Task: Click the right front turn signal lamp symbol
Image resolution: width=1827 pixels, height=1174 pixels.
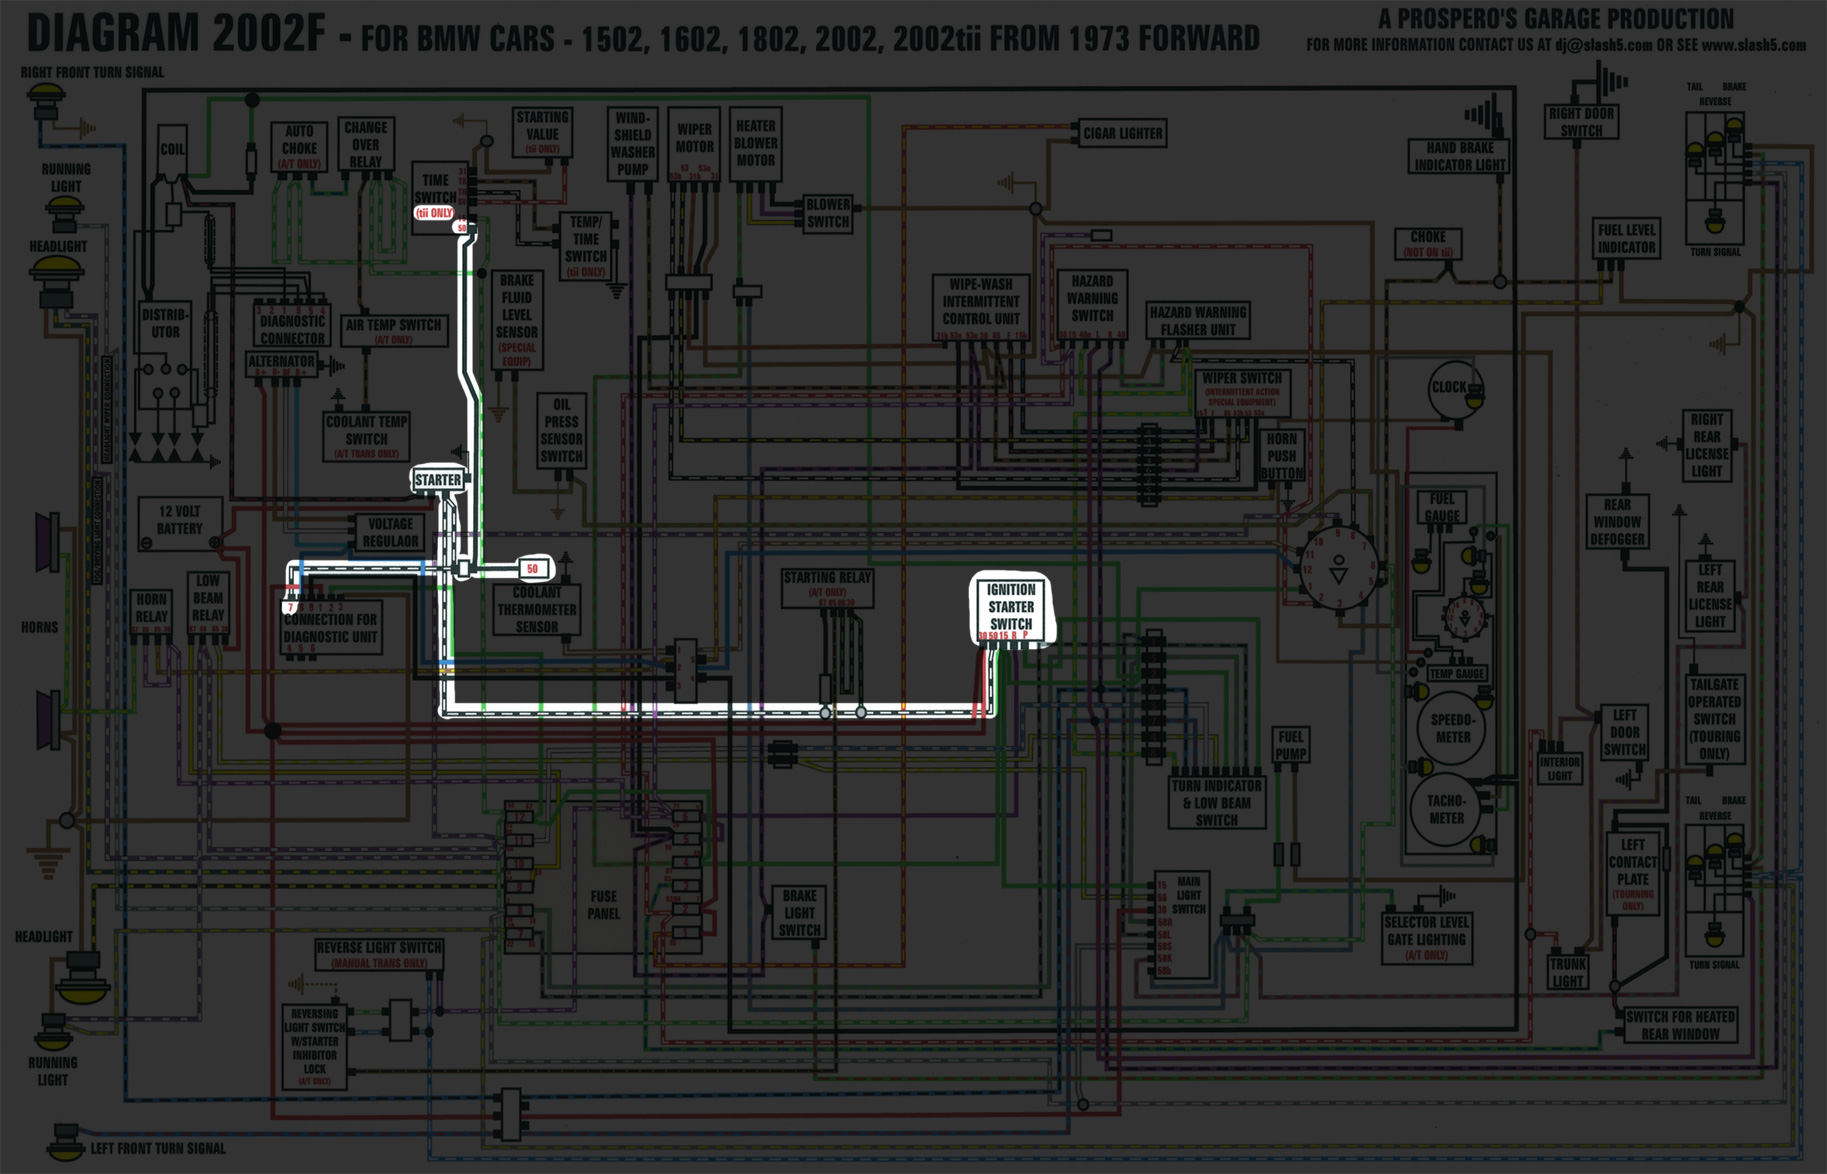Action: 46,98
